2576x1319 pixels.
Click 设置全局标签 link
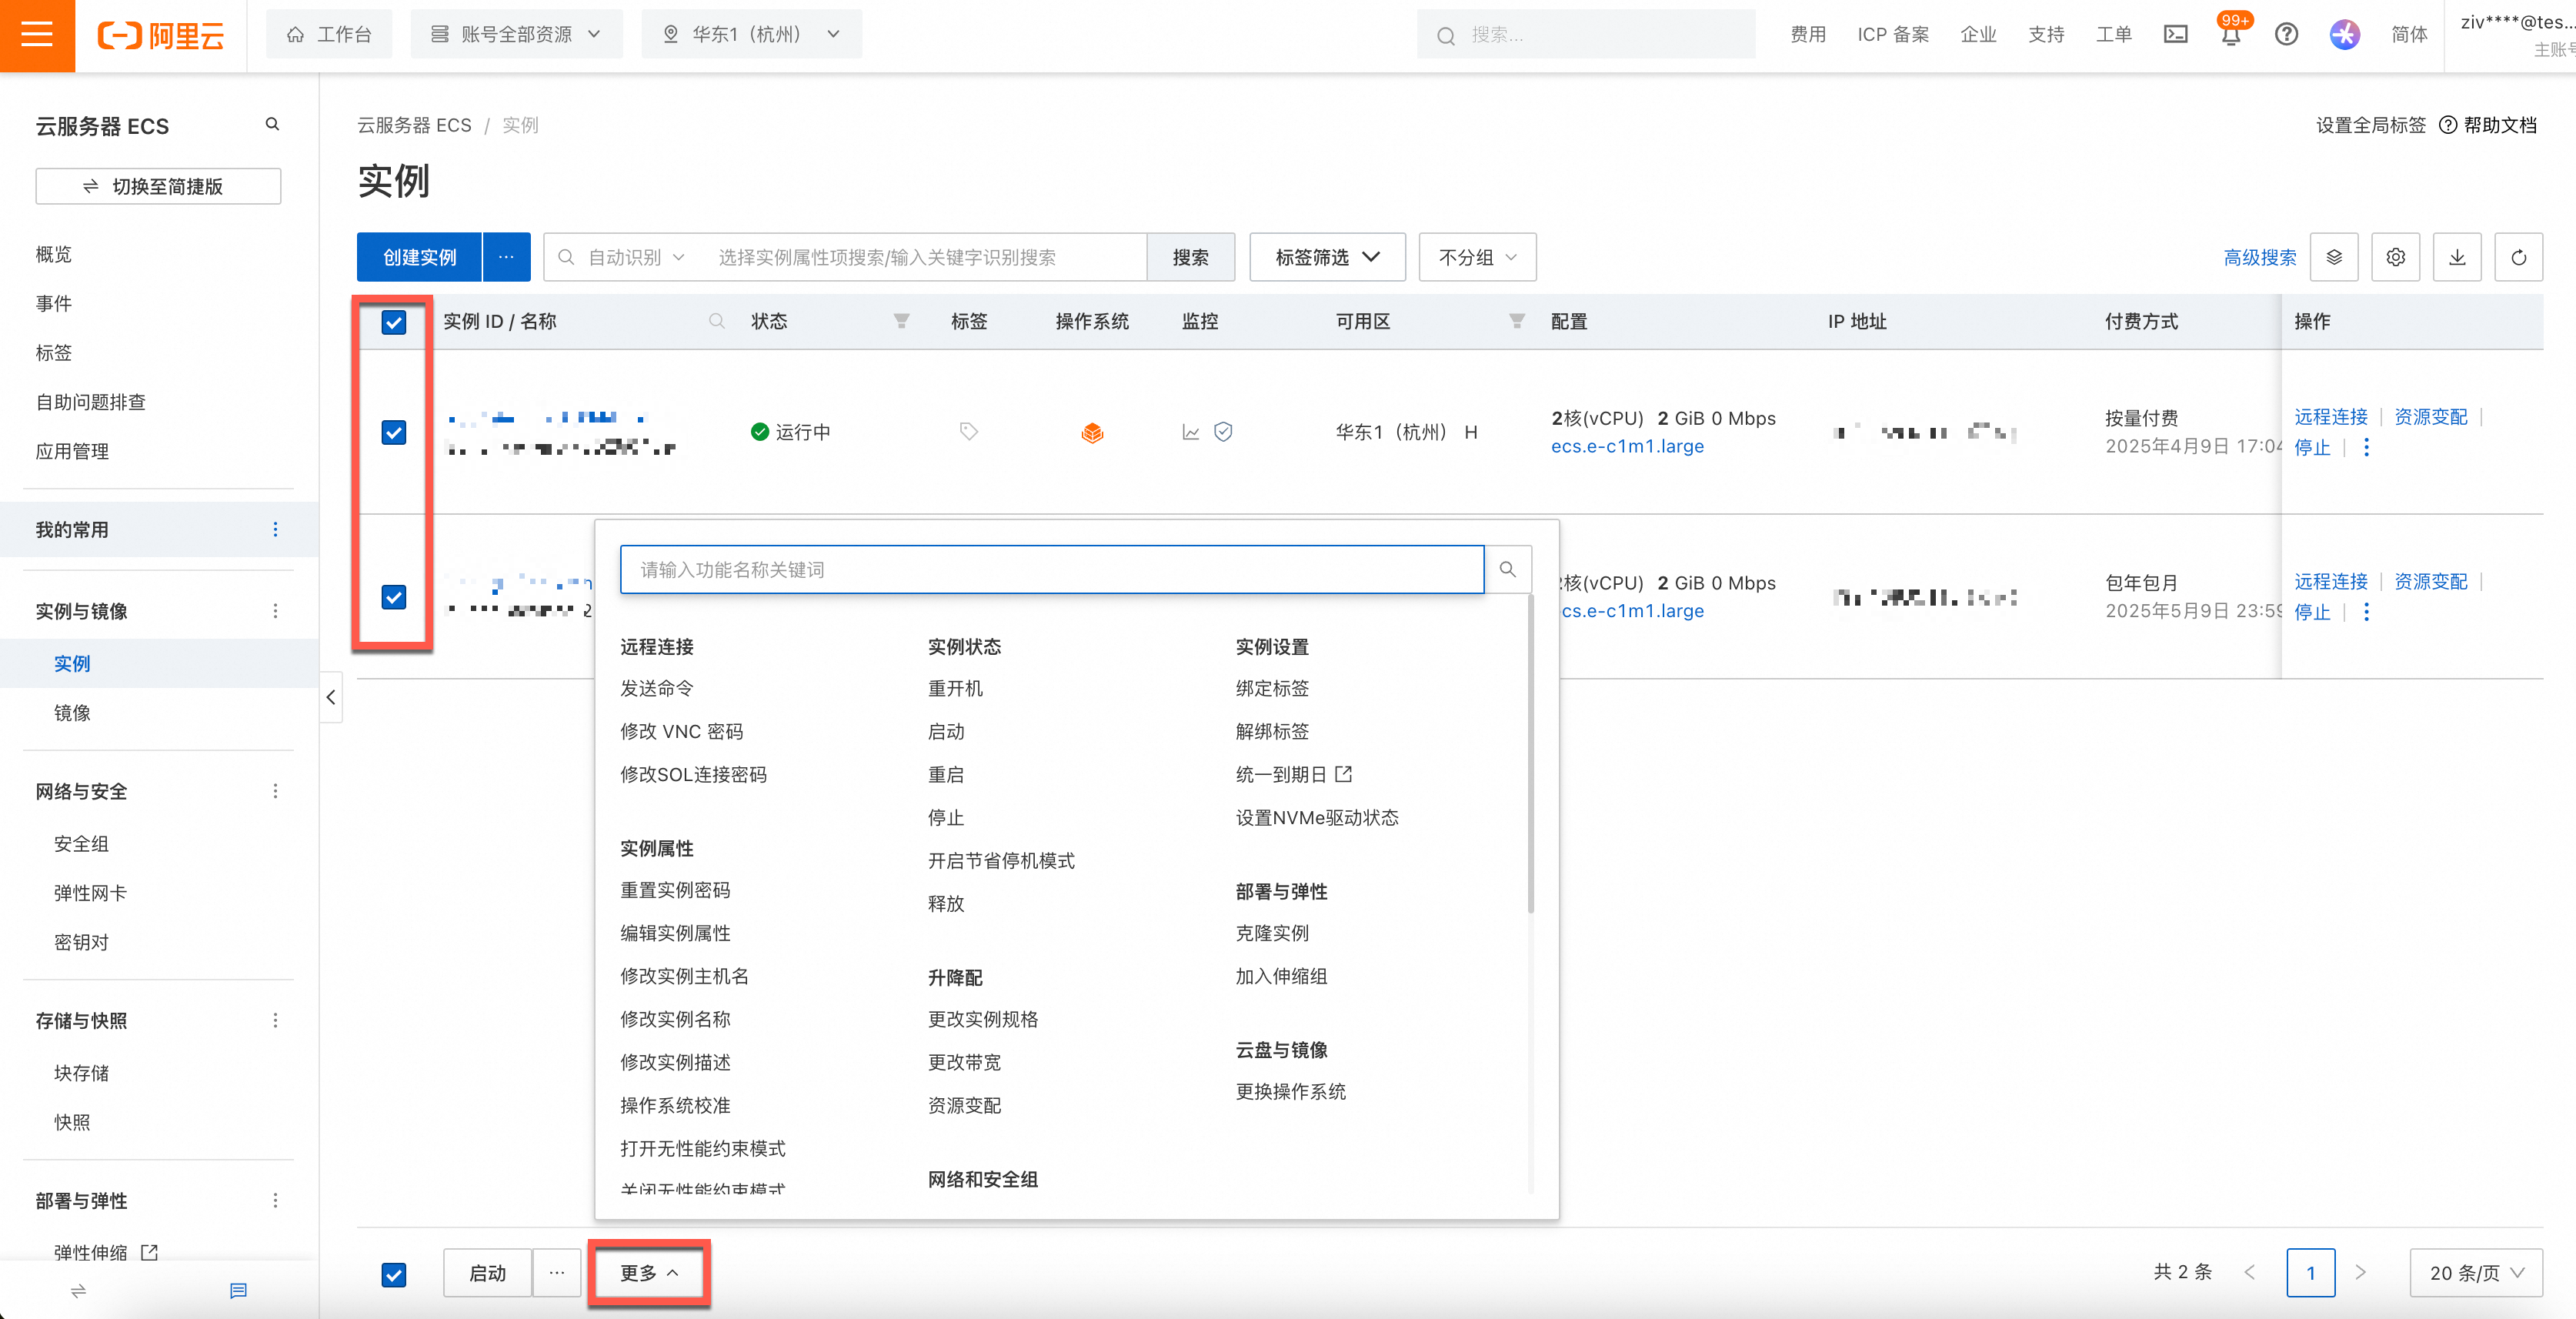pos(2371,125)
